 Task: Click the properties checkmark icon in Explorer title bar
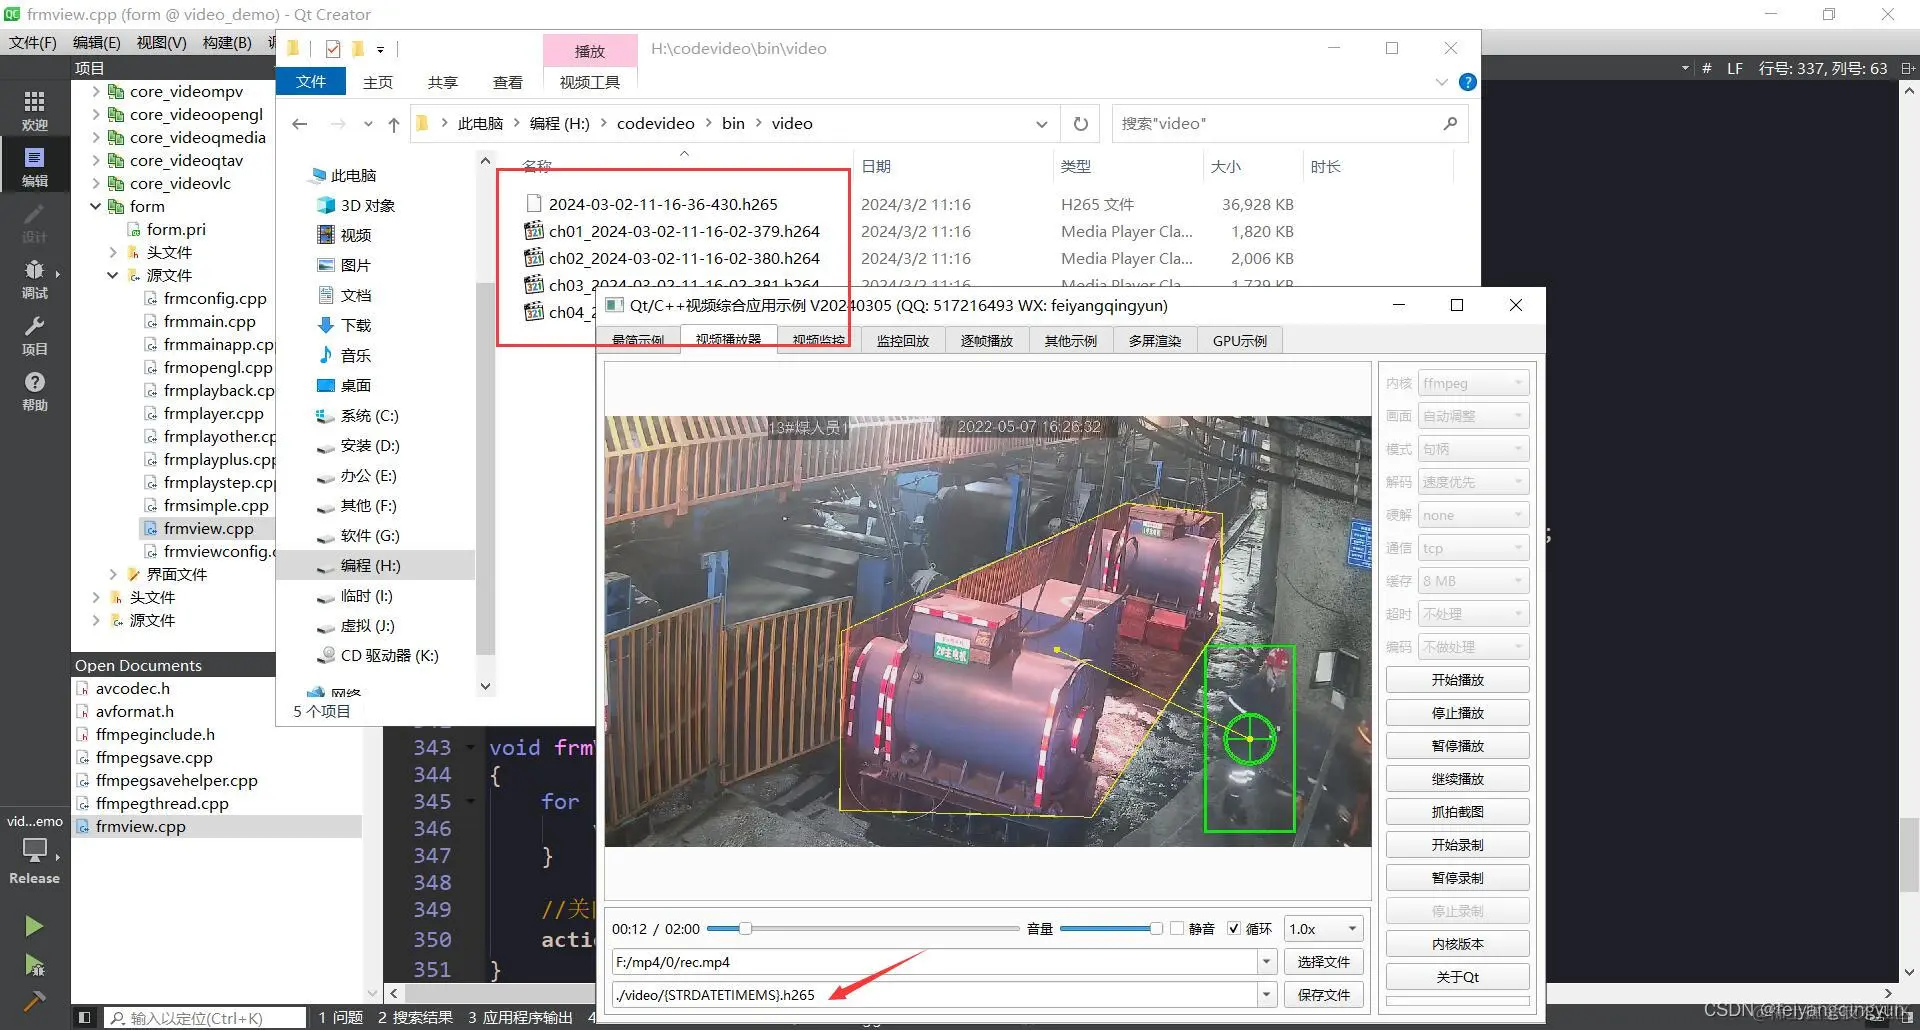click(333, 48)
